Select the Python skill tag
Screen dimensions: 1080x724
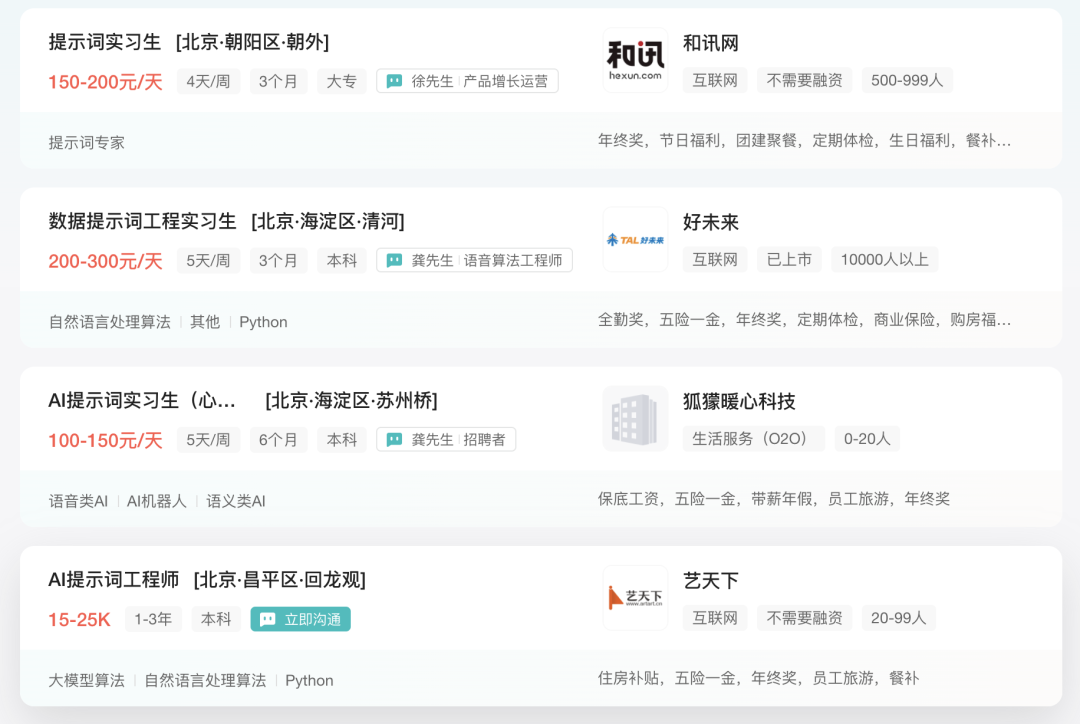(x=263, y=321)
